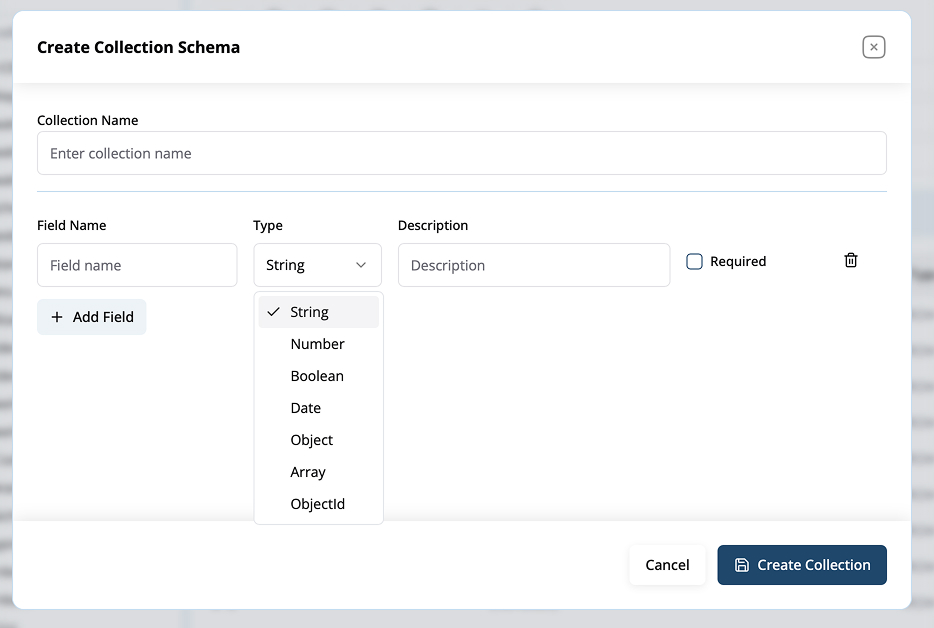Set the field type to Object
The height and width of the screenshot is (628, 934).
tap(312, 440)
